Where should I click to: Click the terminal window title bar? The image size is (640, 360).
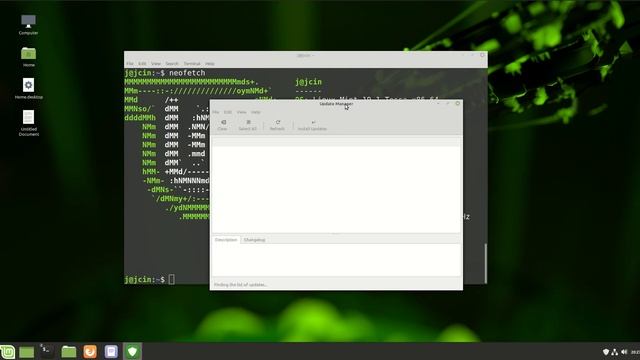click(305, 55)
